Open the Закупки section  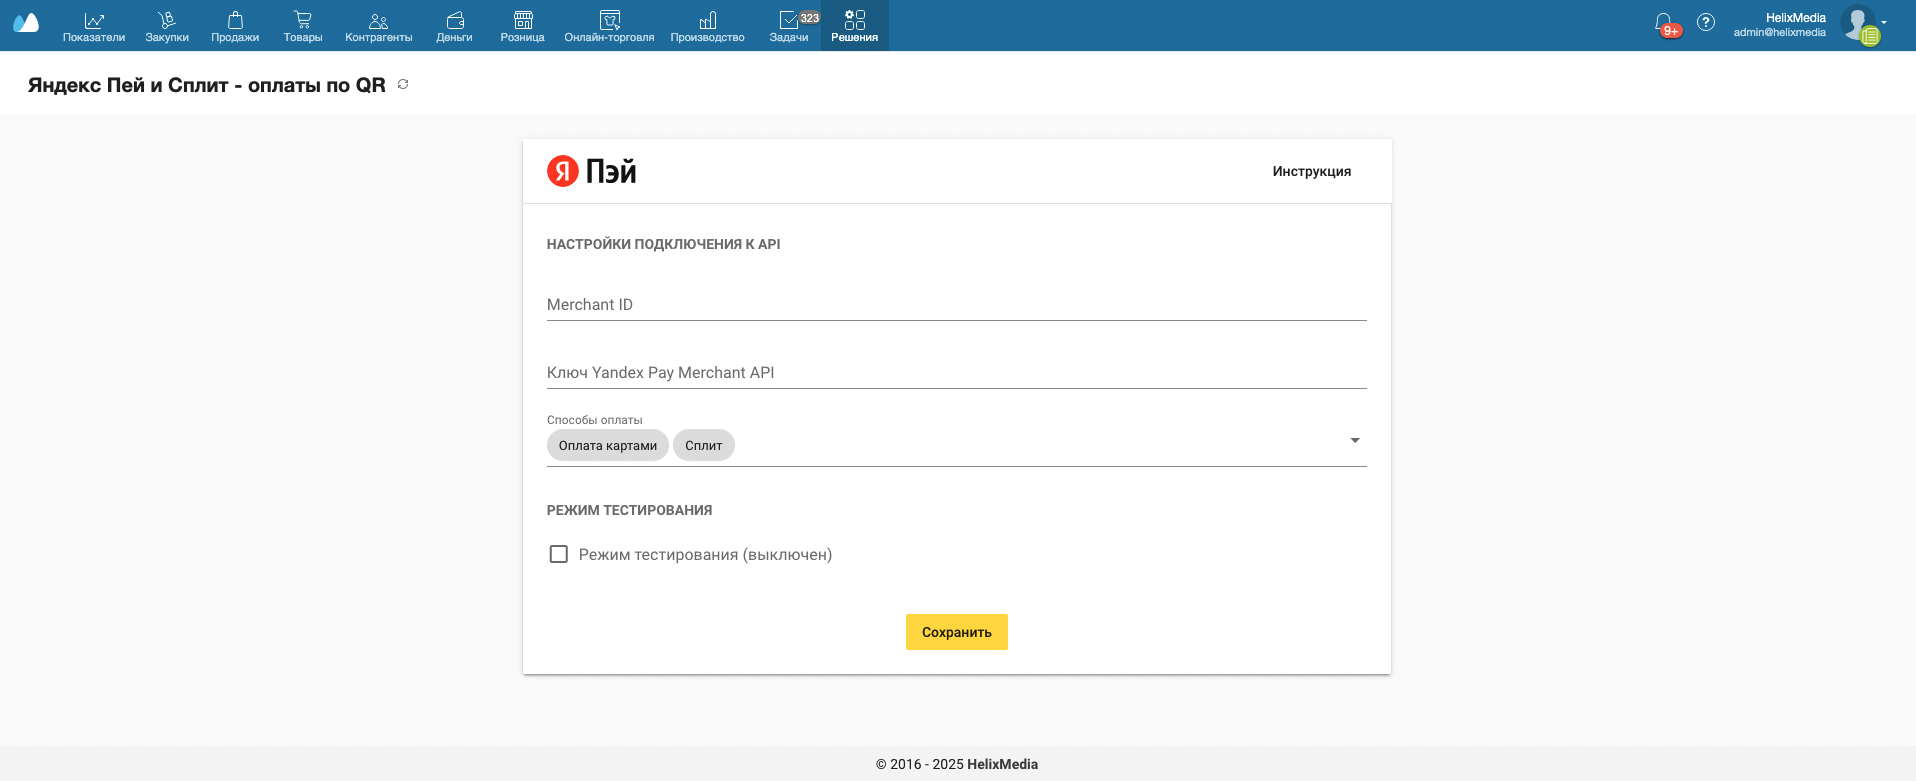pyautogui.click(x=167, y=26)
